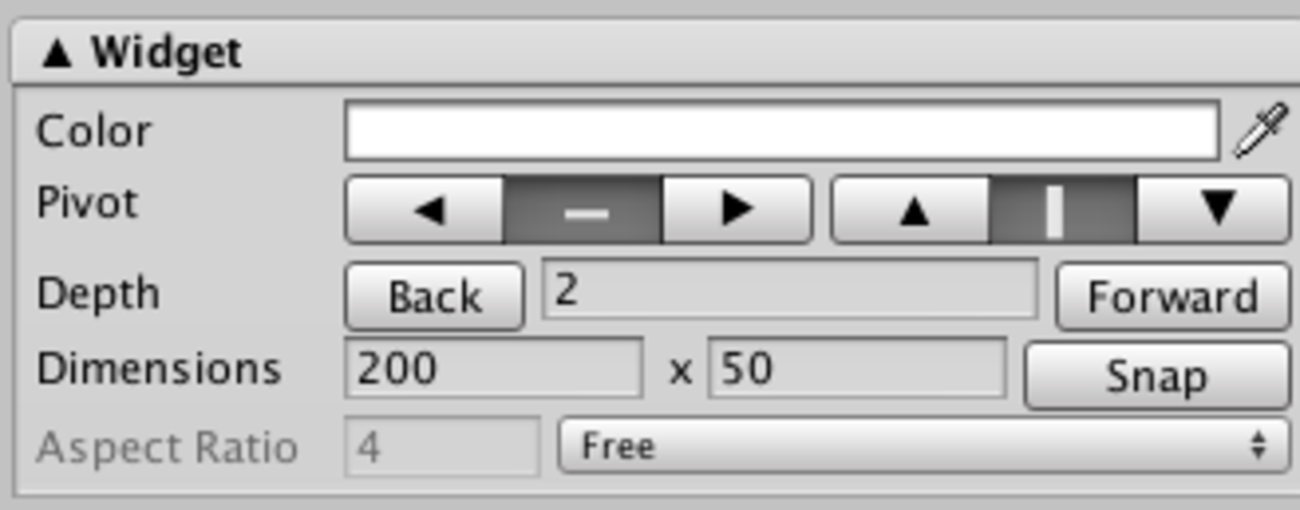Pick a color with the eyedropper icon
Screen dimensions: 1300x510
pyautogui.click(x=1260, y=132)
